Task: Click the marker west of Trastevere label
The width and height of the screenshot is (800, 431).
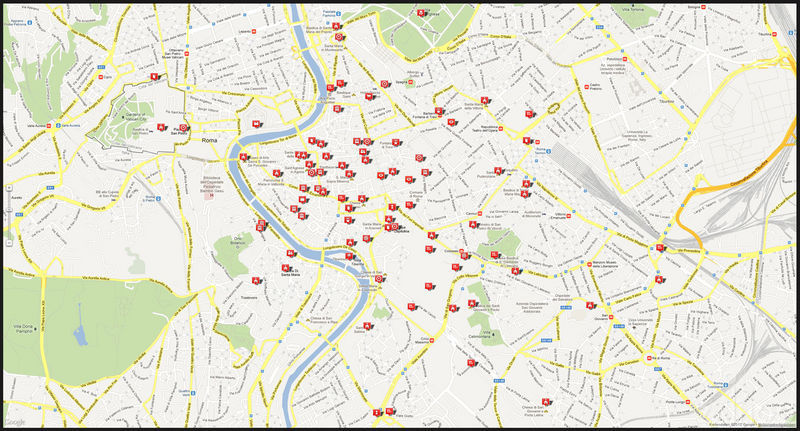Action: [x=255, y=281]
